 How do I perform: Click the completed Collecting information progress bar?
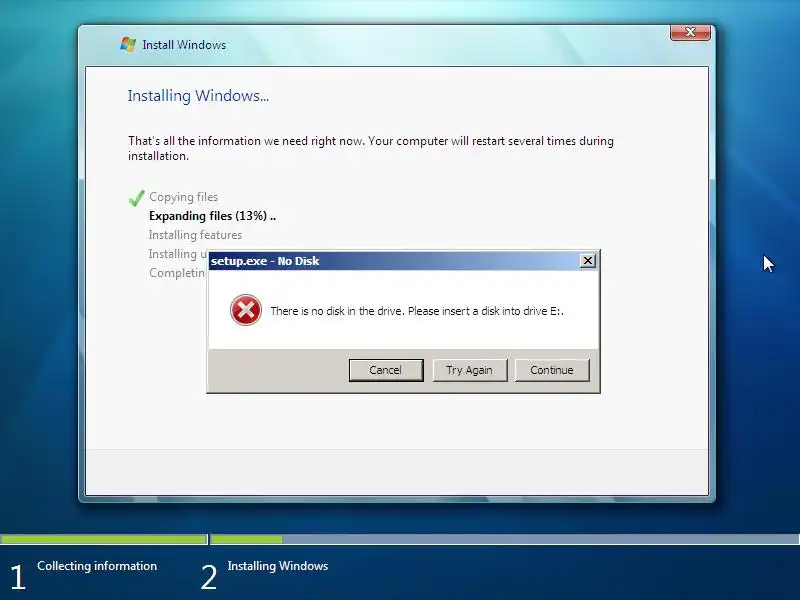[104, 539]
